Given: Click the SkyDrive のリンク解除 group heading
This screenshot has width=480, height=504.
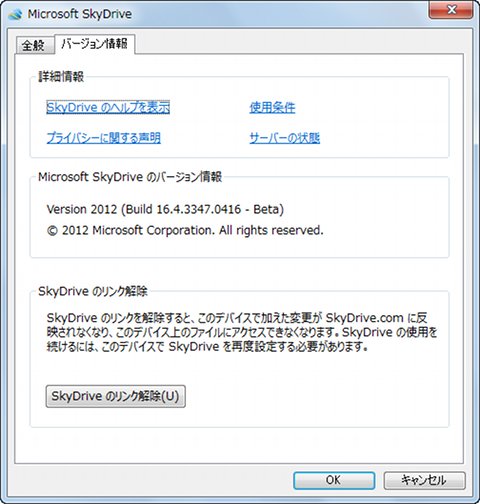Looking at the screenshot, I should [93, 291].
